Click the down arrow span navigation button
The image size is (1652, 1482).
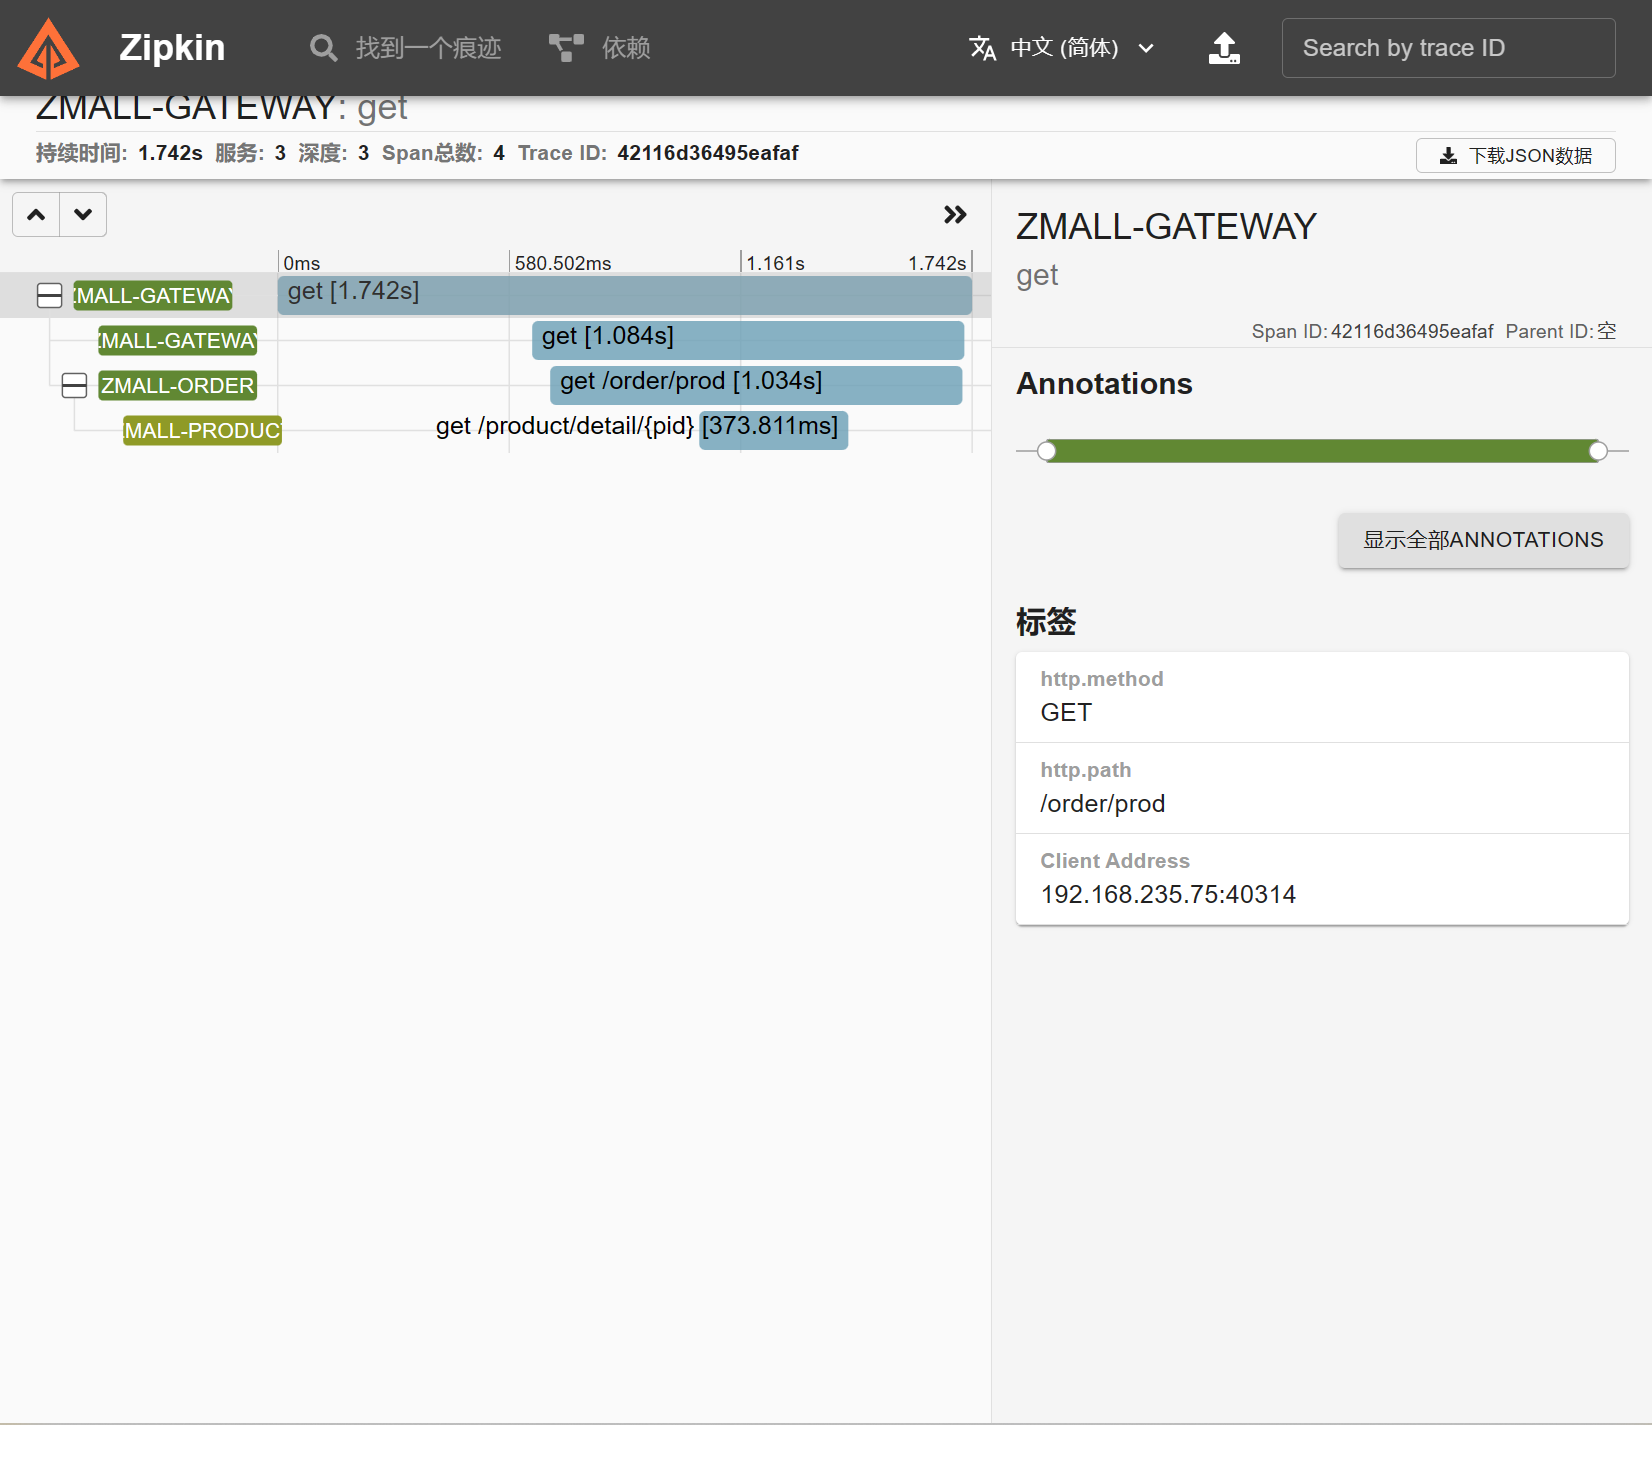point(83,215)
